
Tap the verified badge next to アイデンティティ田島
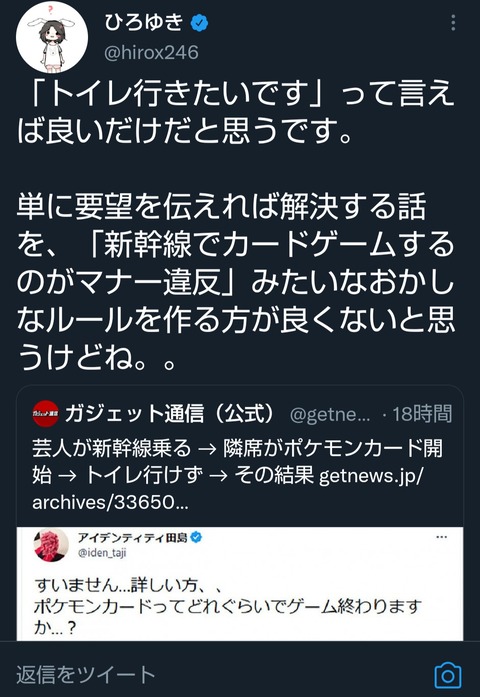pyautogui.click(x=196, y=537)
